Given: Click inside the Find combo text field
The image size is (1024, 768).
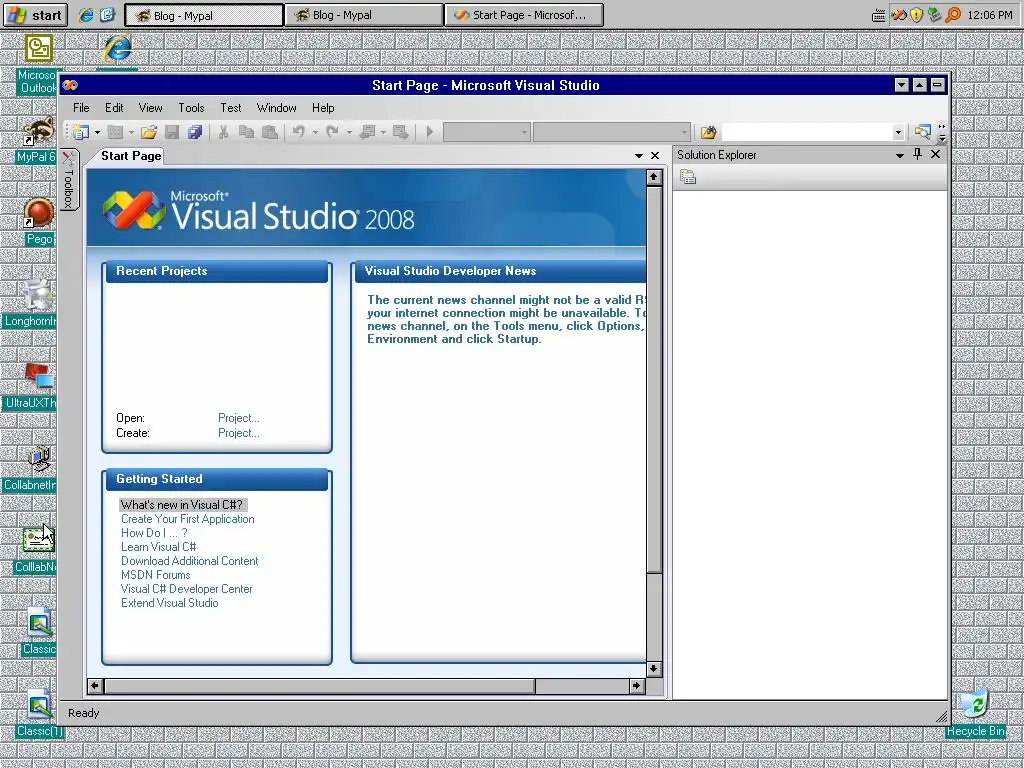Looking at the screenshot, I should point(807,133).
